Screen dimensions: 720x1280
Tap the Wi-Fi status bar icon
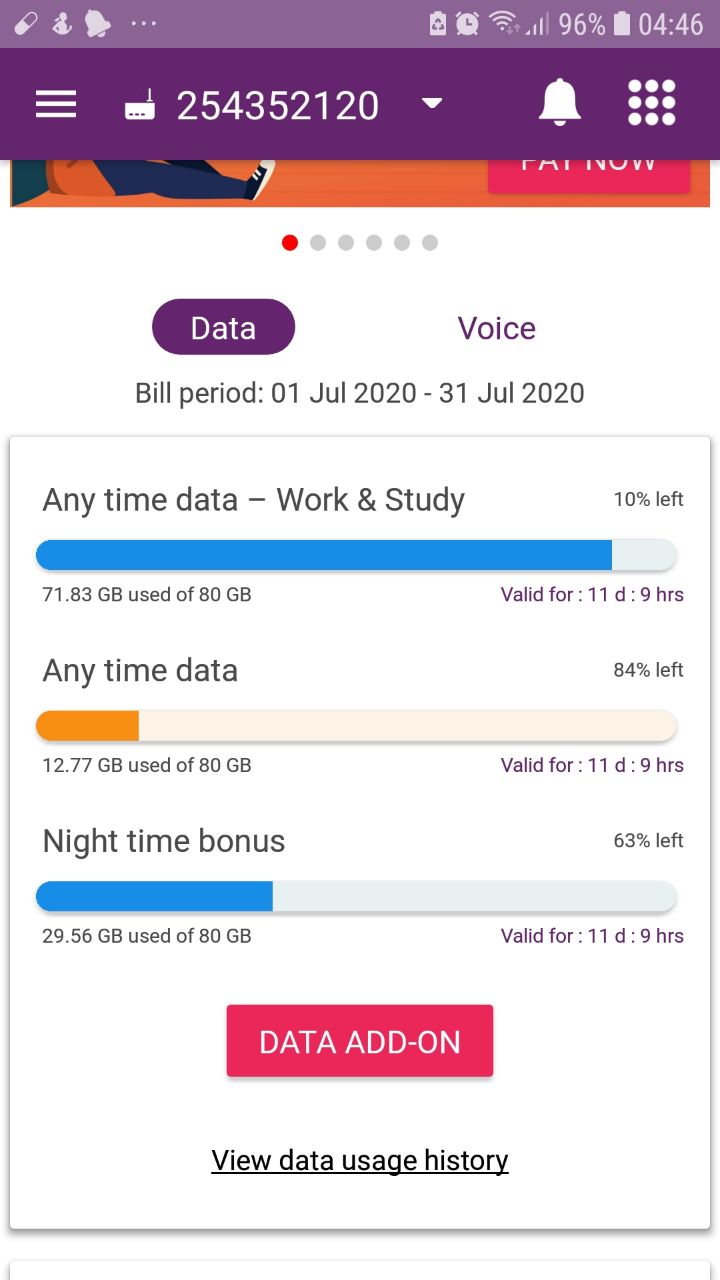point(503,24)
